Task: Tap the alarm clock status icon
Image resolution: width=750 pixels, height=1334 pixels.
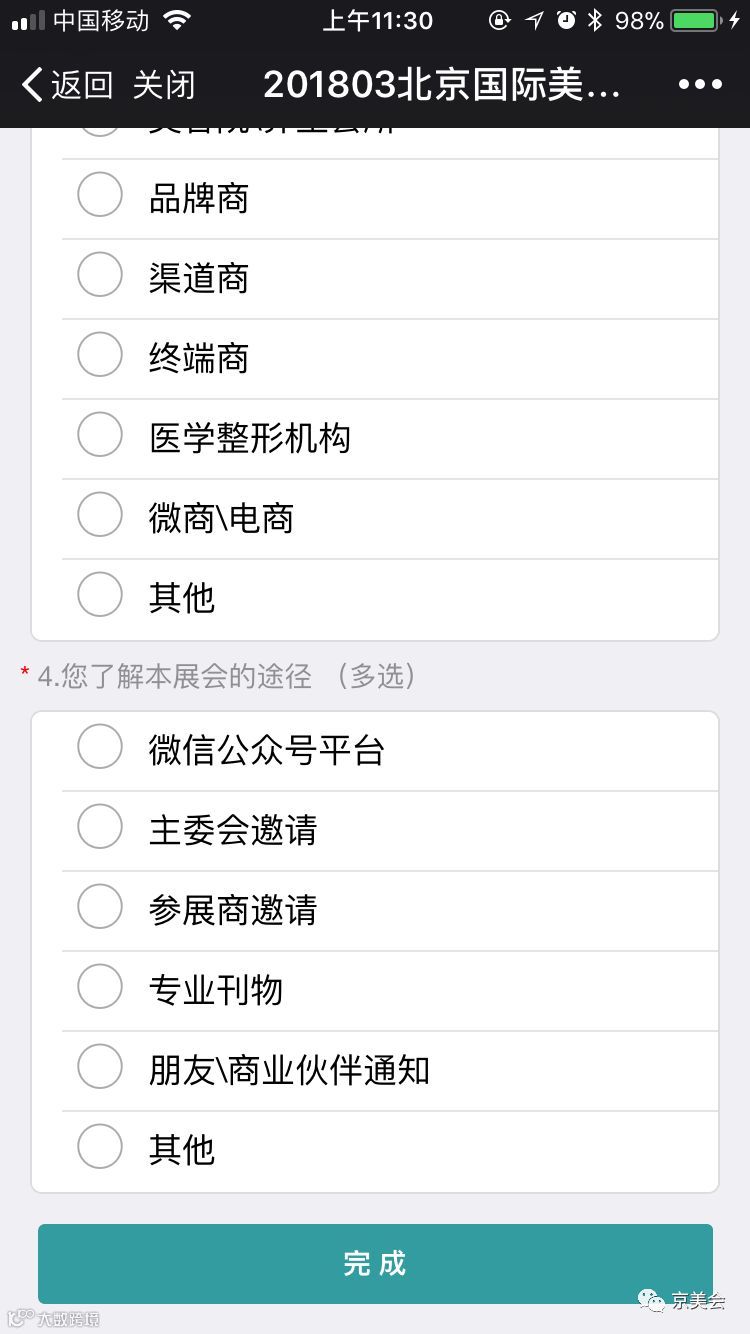Action: tap(566, 20)
